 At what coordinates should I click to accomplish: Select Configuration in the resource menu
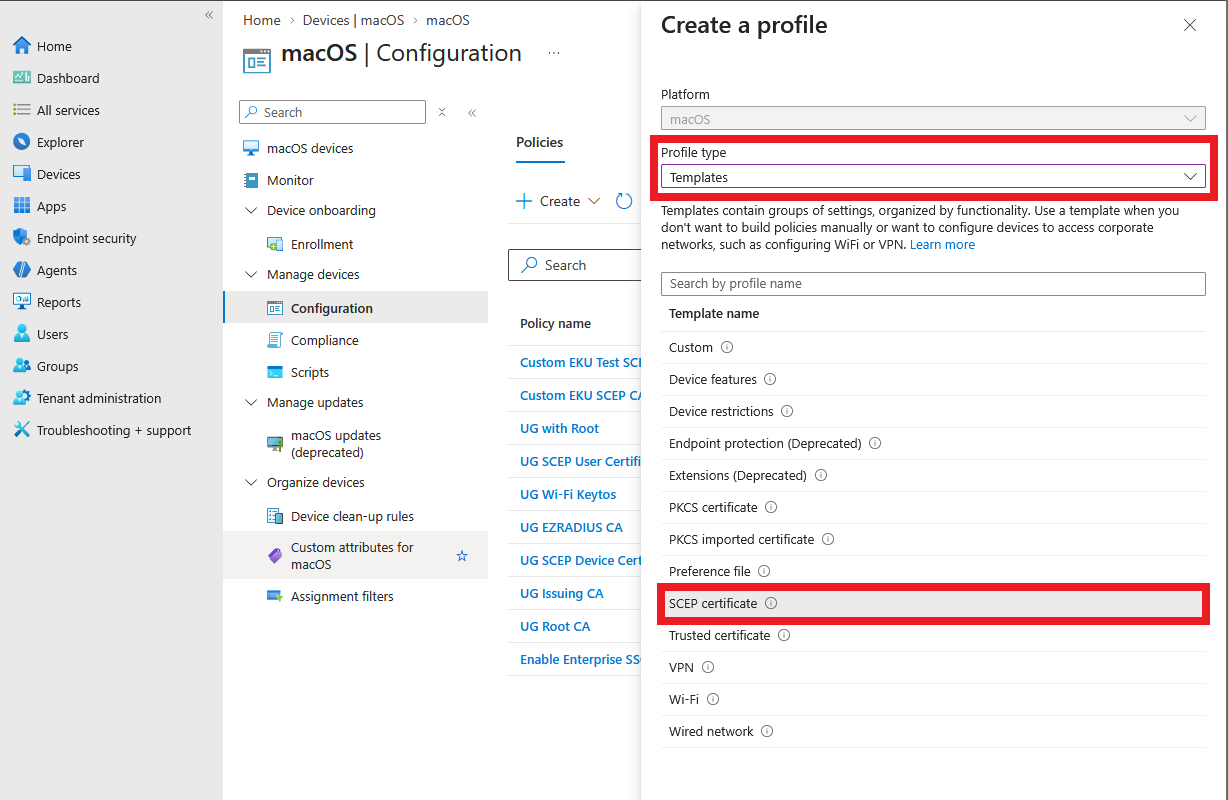coord(356,308)
